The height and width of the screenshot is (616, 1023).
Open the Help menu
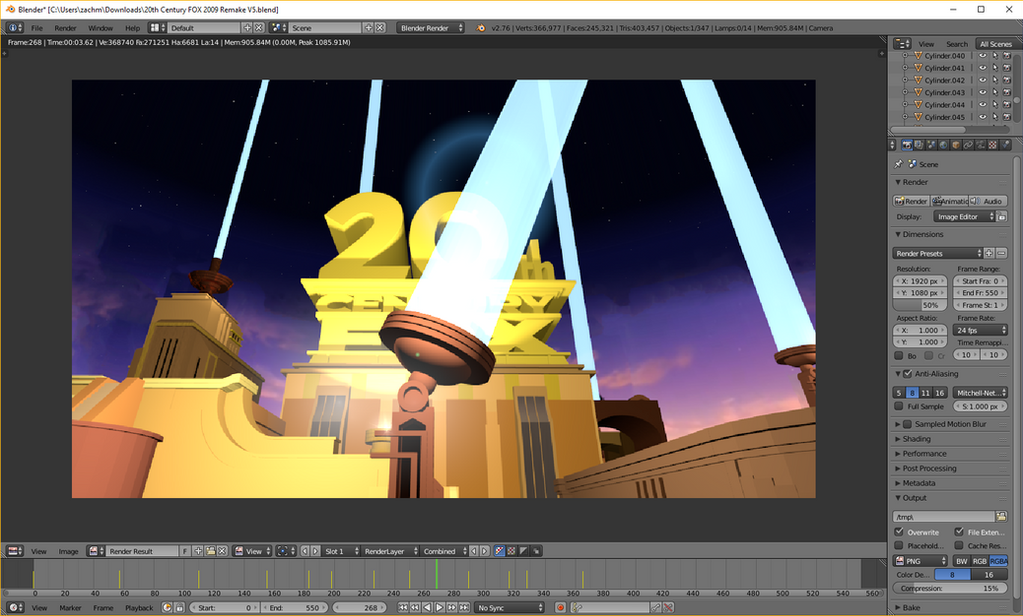[x=132, y=28]
